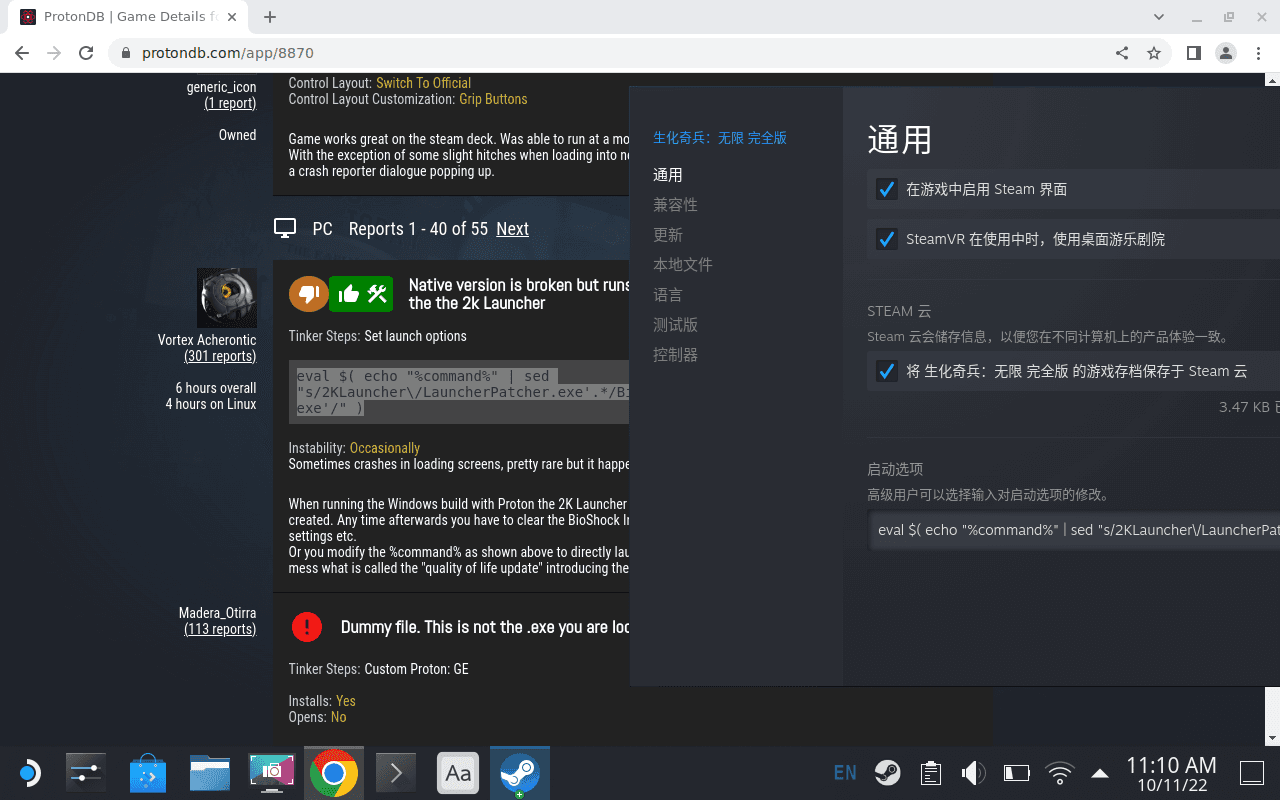The width and height of the screenshot is (1280, 800).
Task: Click the browser forward arrow
Action: [54, 53]
